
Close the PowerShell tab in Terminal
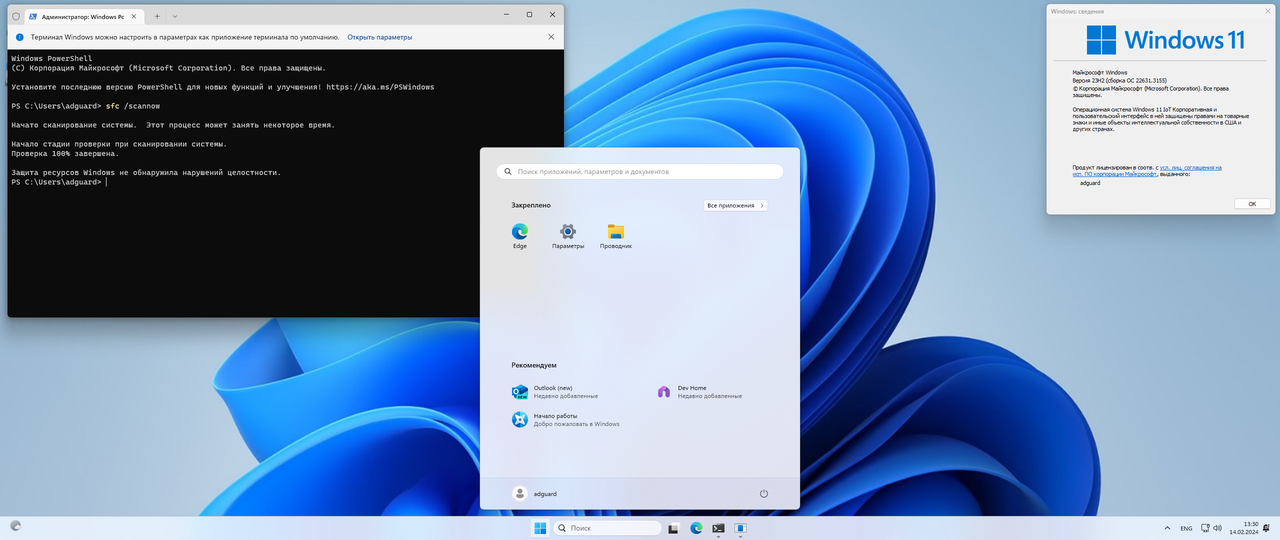pyautogui.click(x=134, y=16)
